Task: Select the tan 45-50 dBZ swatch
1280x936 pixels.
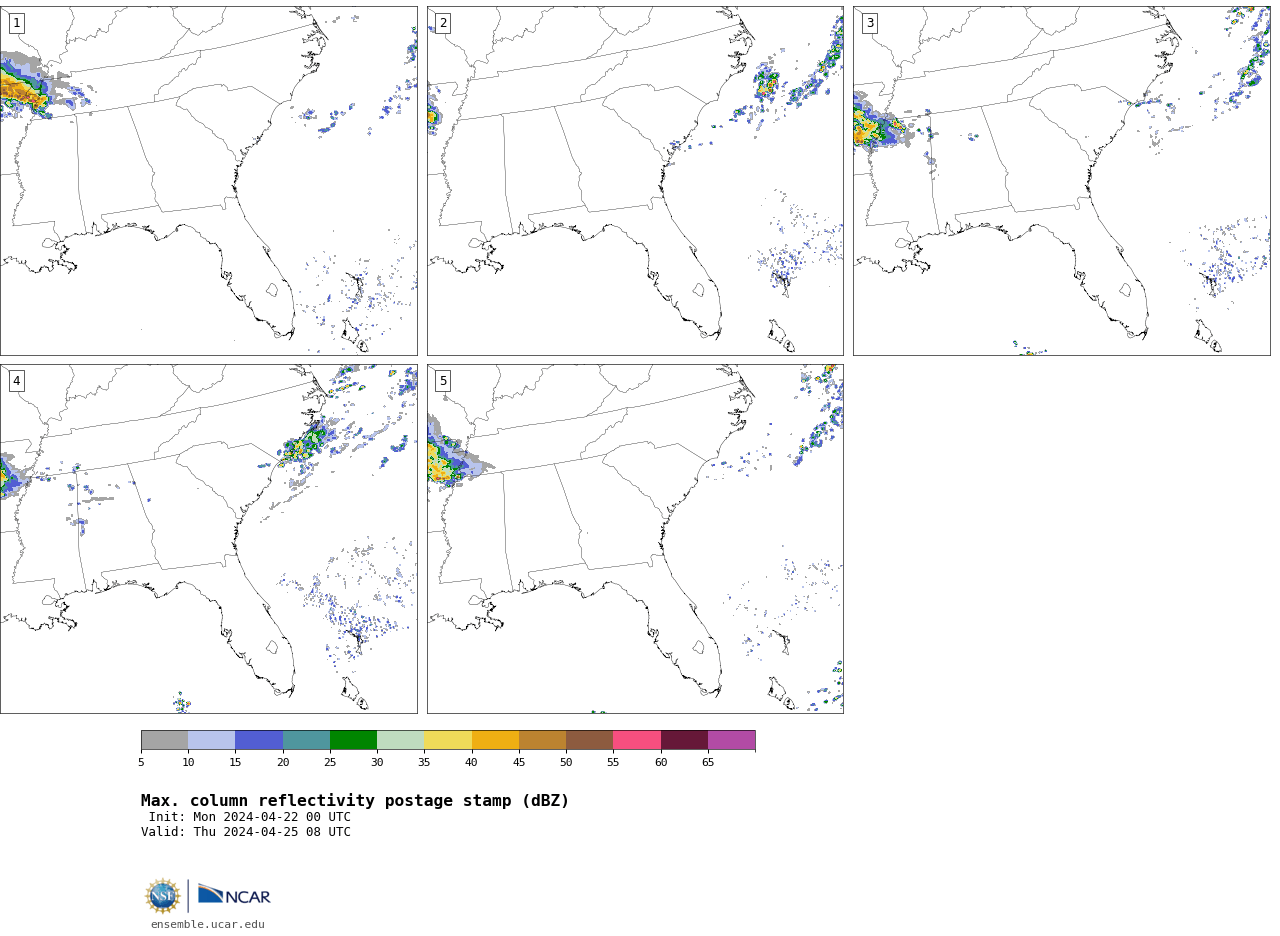Action: pos(542,740)
